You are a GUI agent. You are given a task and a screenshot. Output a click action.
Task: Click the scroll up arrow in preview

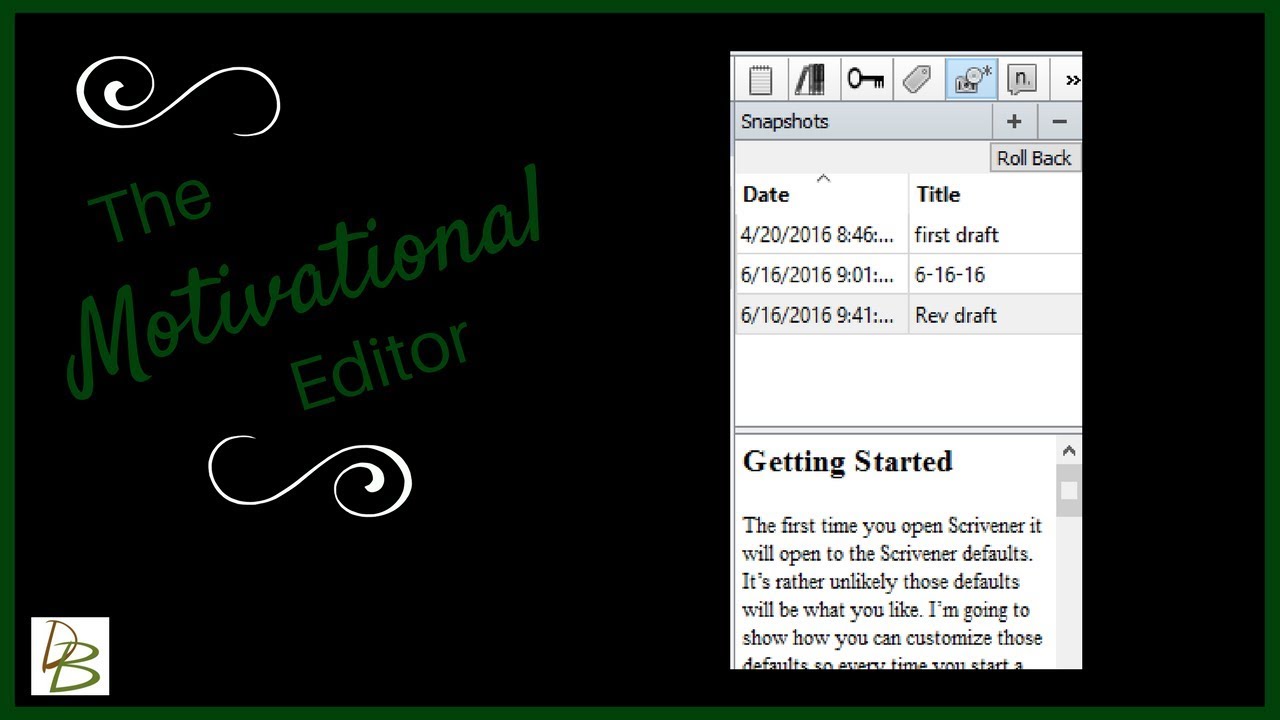[1069, 451]
